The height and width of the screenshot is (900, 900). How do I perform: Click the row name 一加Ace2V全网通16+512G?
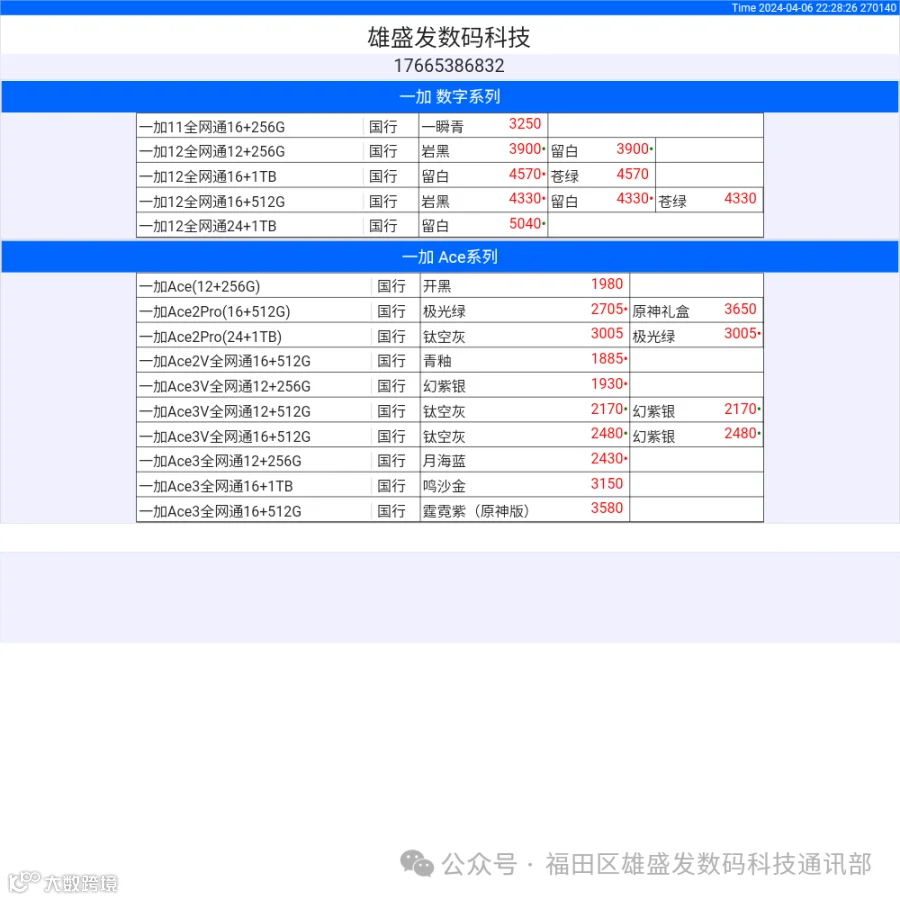click(x=224, y=361)
